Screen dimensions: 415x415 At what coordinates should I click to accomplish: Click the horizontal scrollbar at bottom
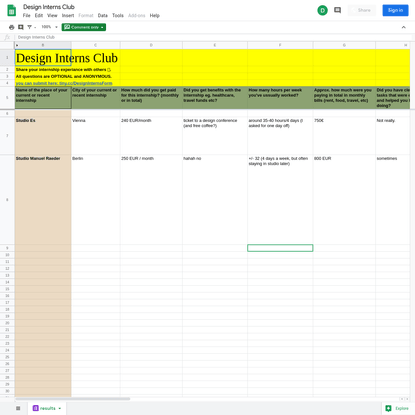[x=72, y=399]
